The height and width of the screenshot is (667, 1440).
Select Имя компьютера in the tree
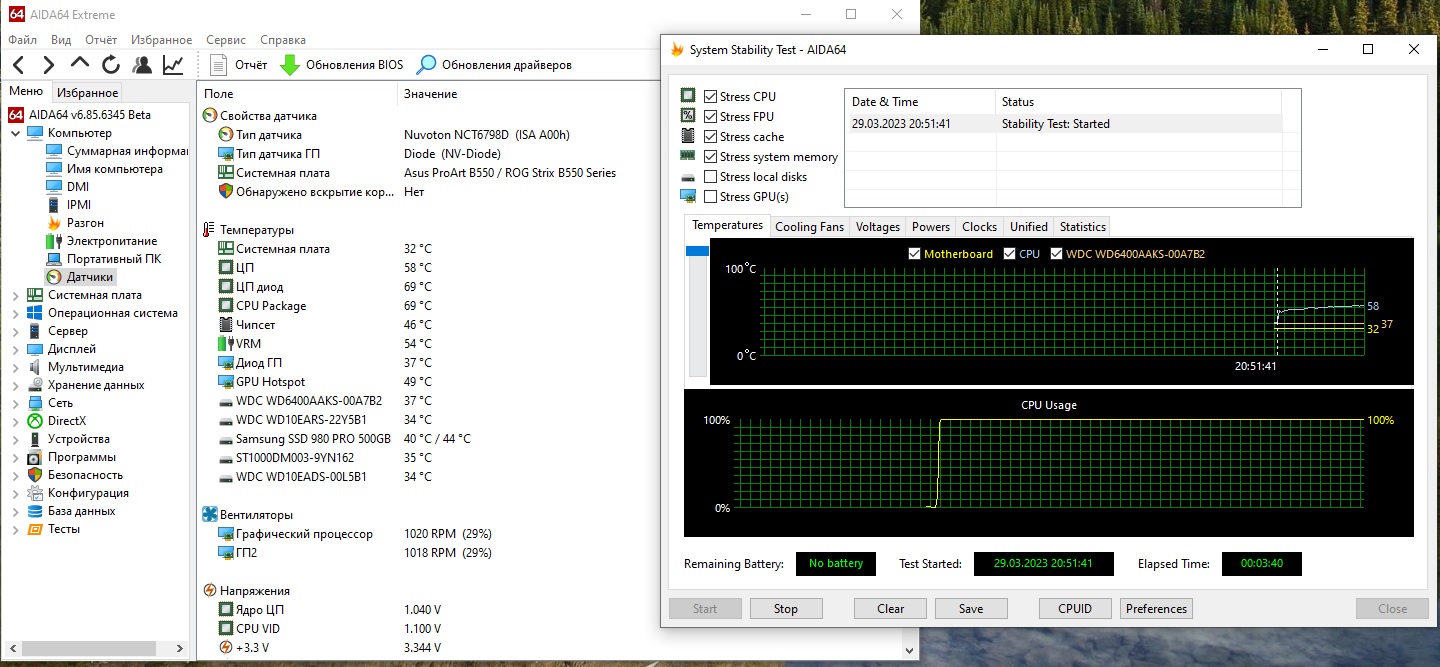point(104,169)
